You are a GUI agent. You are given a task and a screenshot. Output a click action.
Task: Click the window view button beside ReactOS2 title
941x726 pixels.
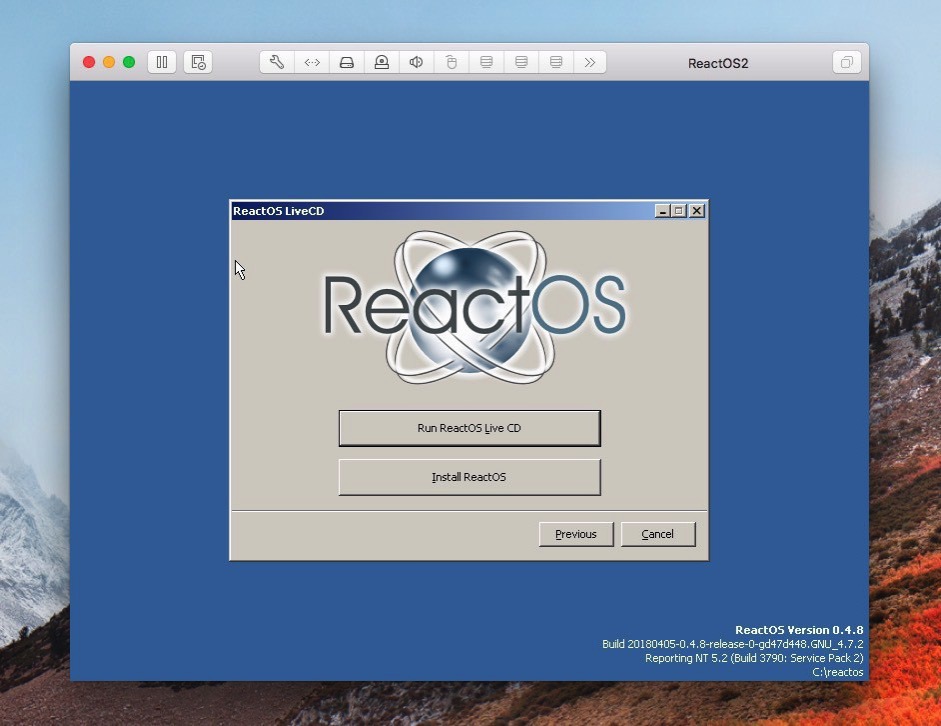coord(846,62)
